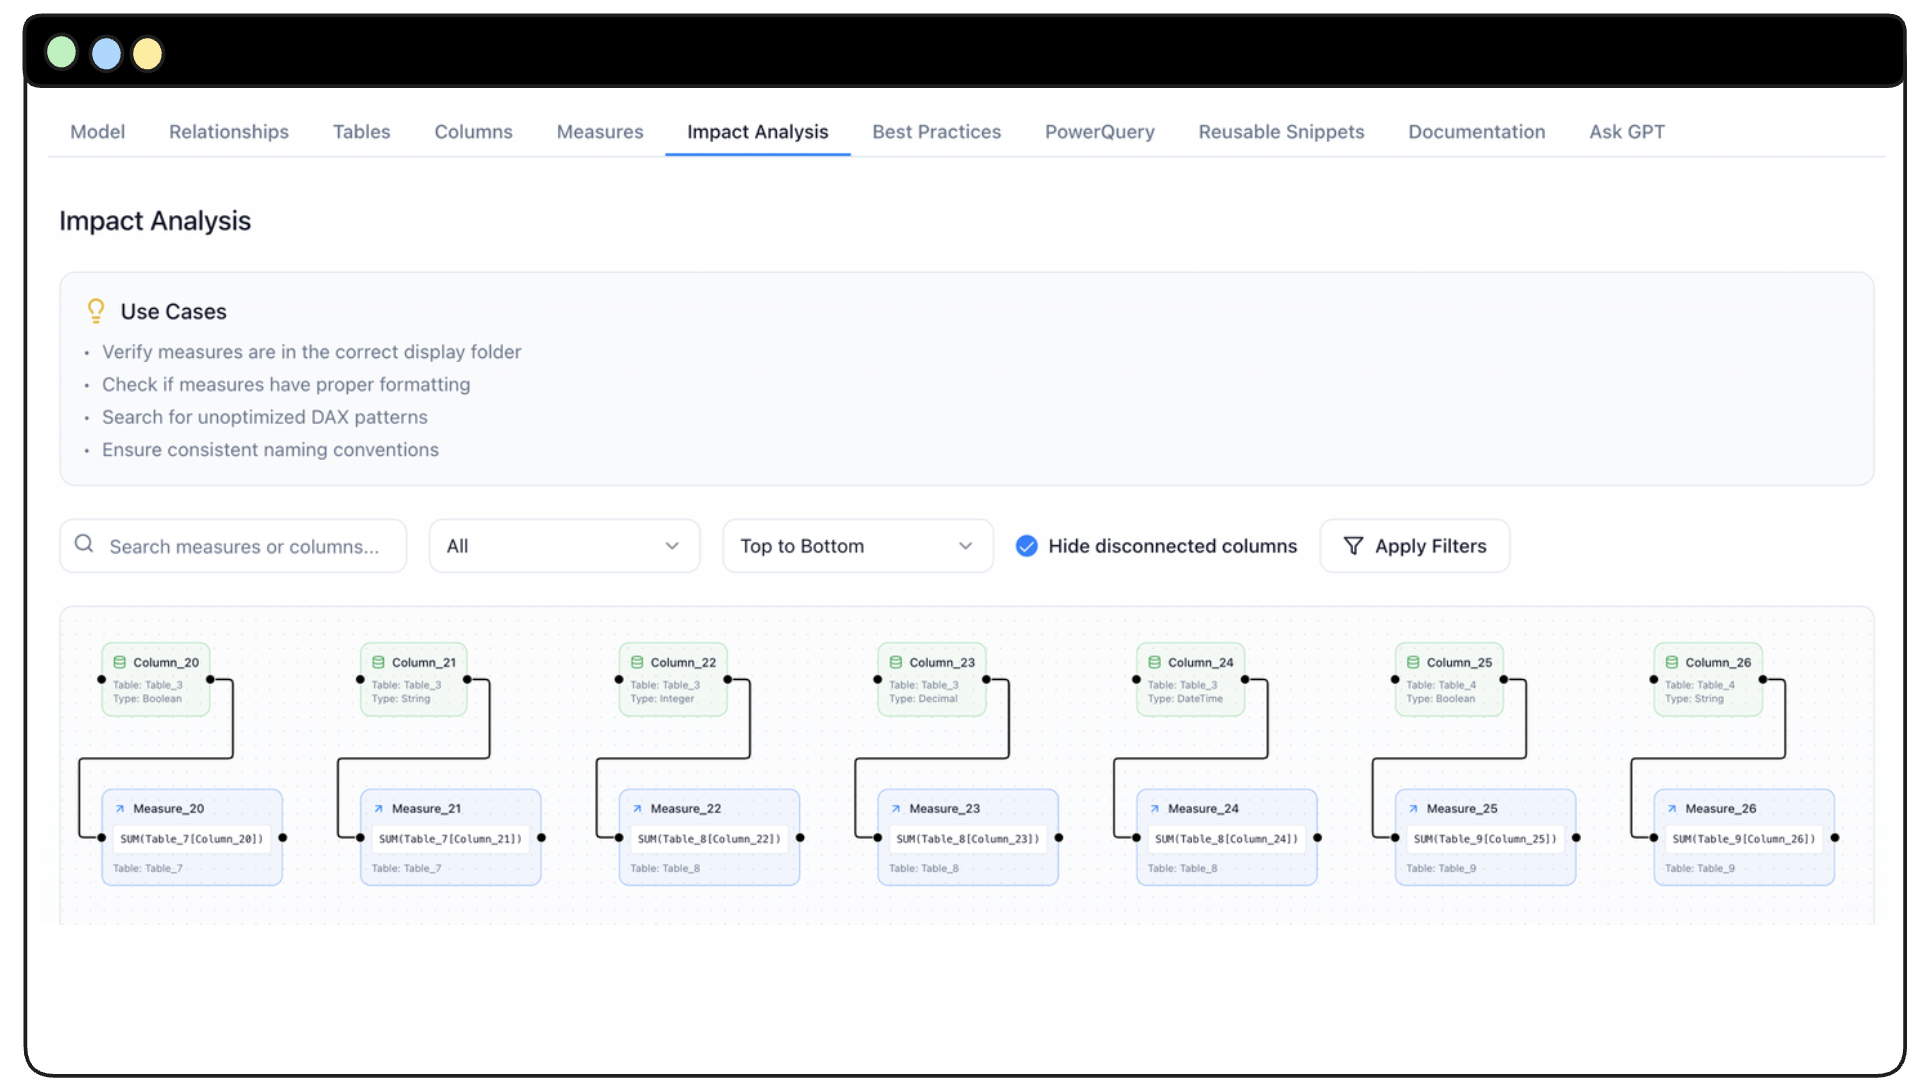Open the PowerQuery tab

coord(1099,132)
